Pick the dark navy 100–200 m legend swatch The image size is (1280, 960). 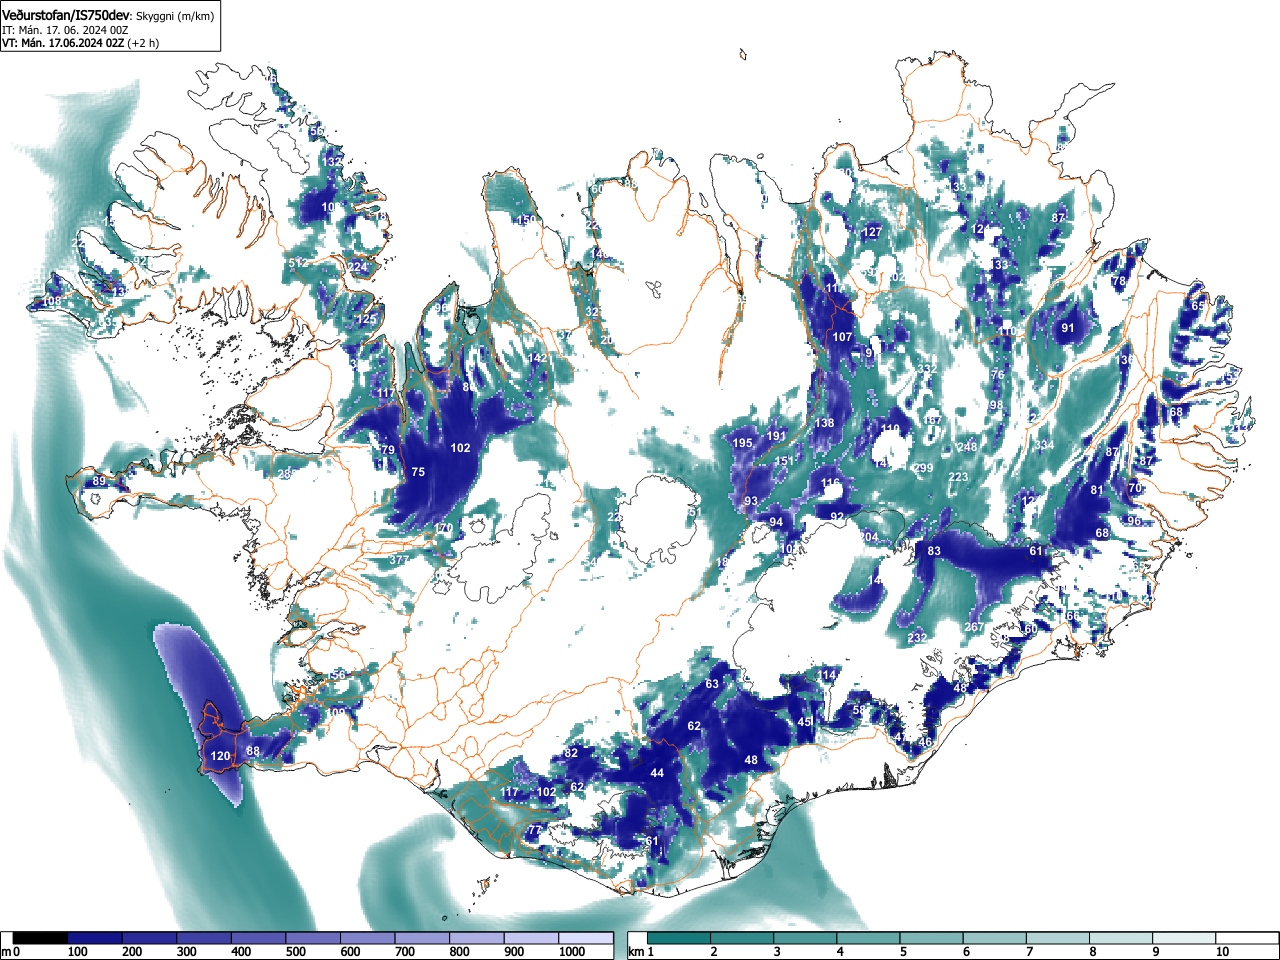coord(95,938)
